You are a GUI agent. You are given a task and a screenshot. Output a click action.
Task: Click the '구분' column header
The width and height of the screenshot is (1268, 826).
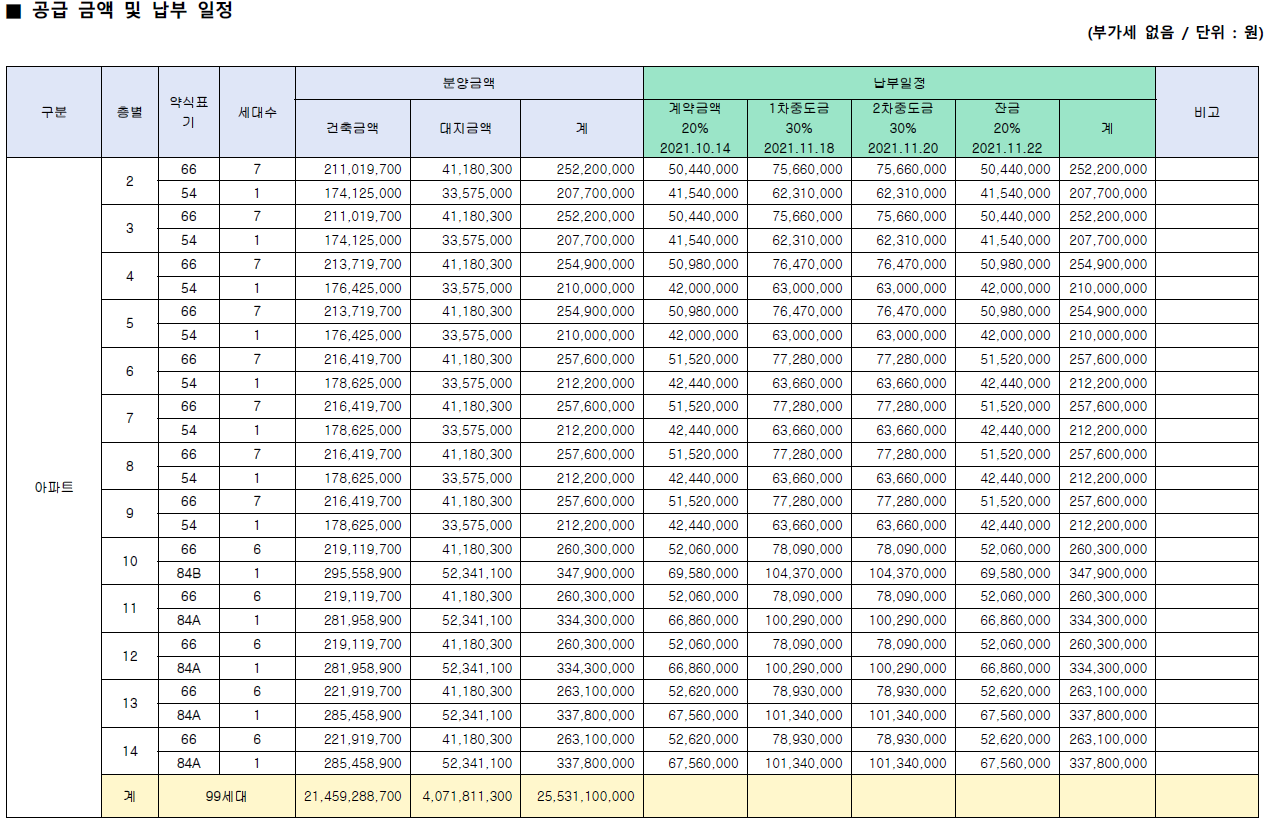click(x=54, y=112)
